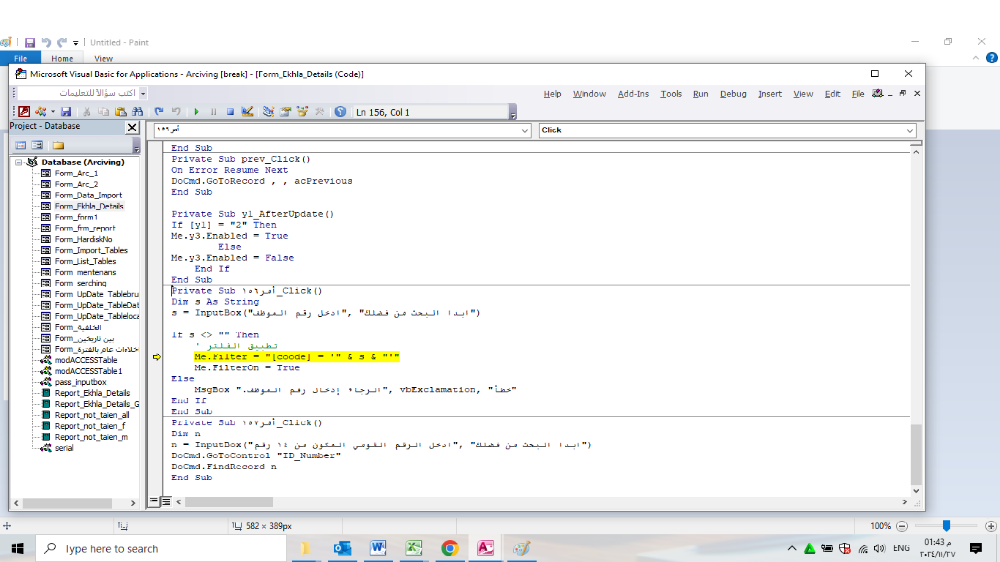Open Google Chrome from the taskbar

click(450, 548)
